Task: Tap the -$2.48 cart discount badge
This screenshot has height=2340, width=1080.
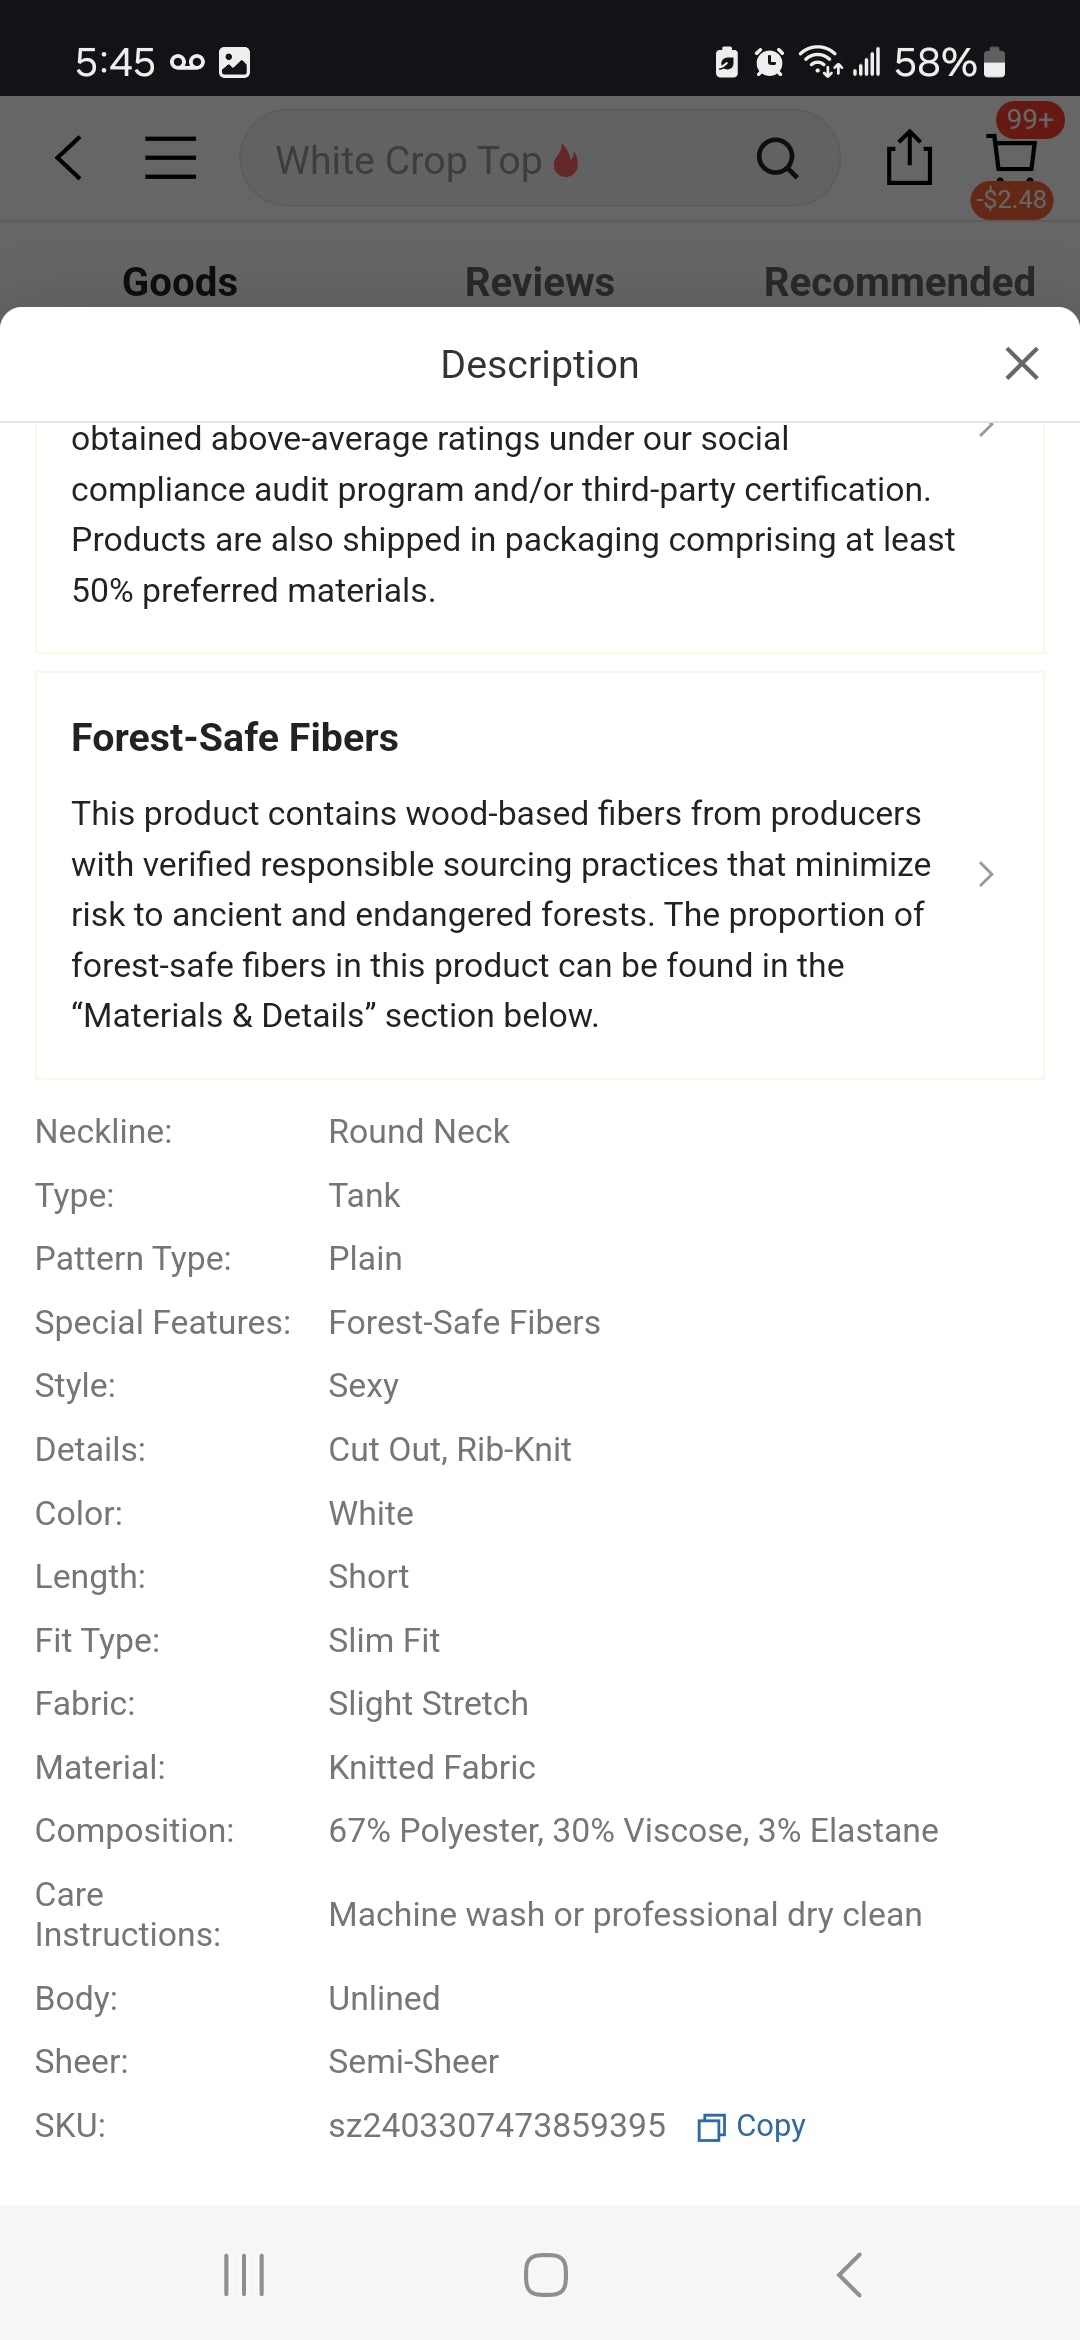Action: point(1012,200)
